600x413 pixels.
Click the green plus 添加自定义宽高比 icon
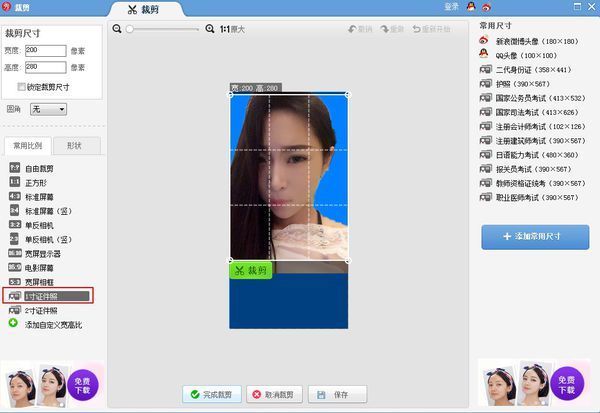point(13,323)
